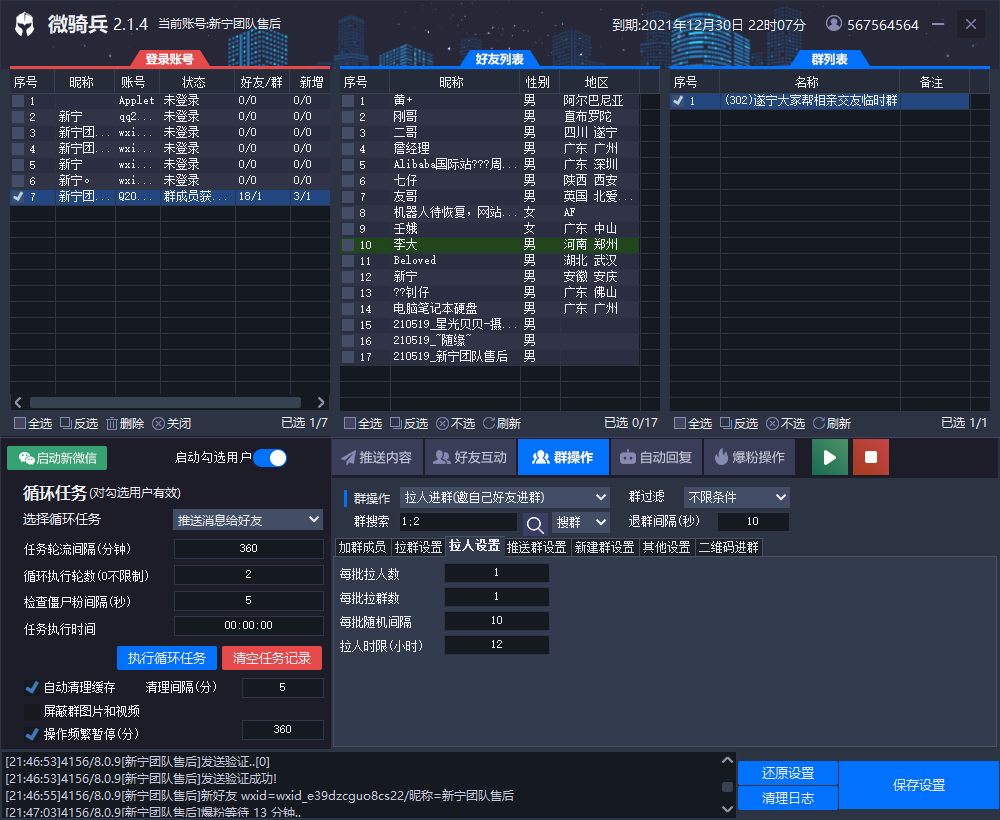Viewport: 1000px width, 820px height.
Task: Open the 群操作 tab
Action: (563, 457)
